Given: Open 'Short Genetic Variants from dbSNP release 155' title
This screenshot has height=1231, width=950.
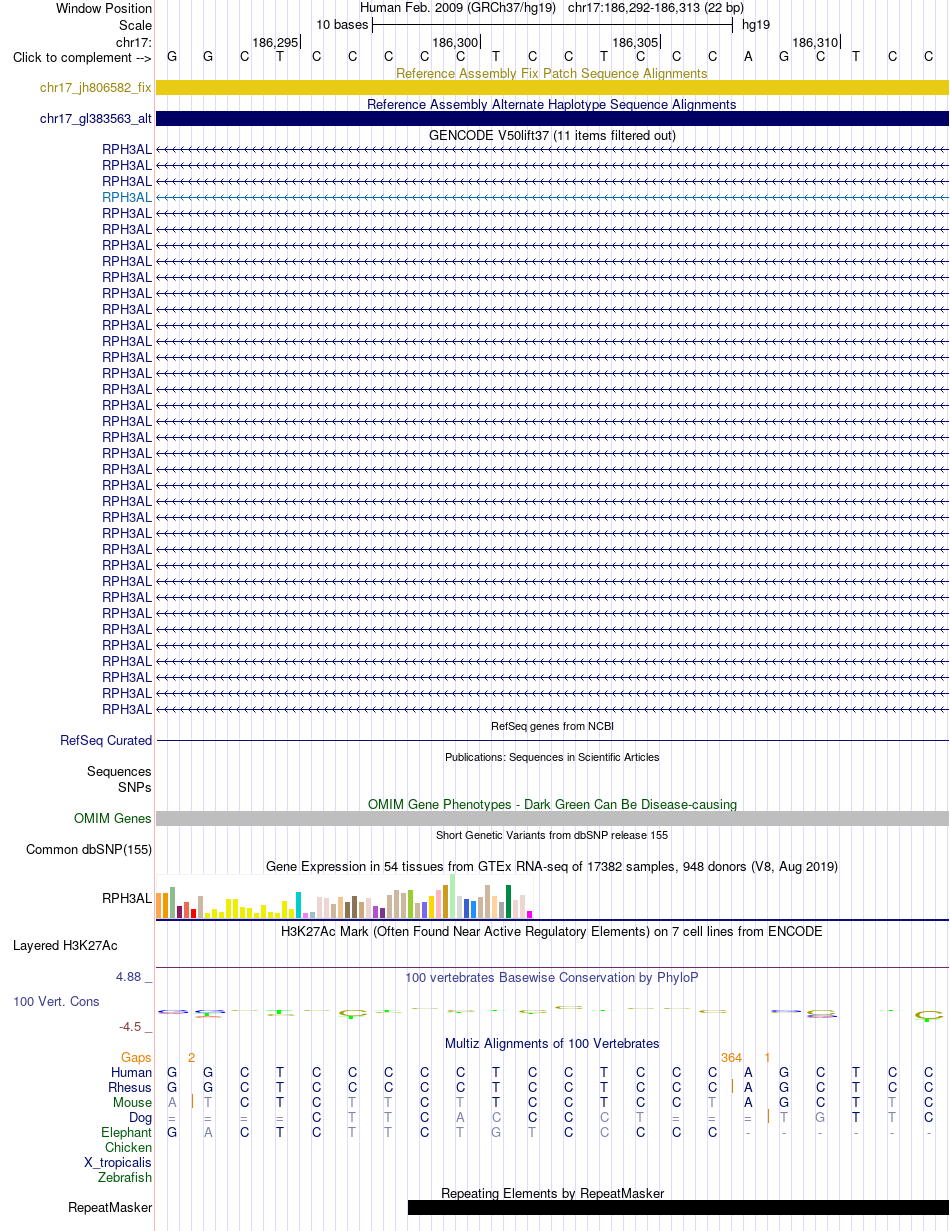Looking at the screenshot, I should tap(552, 835).
